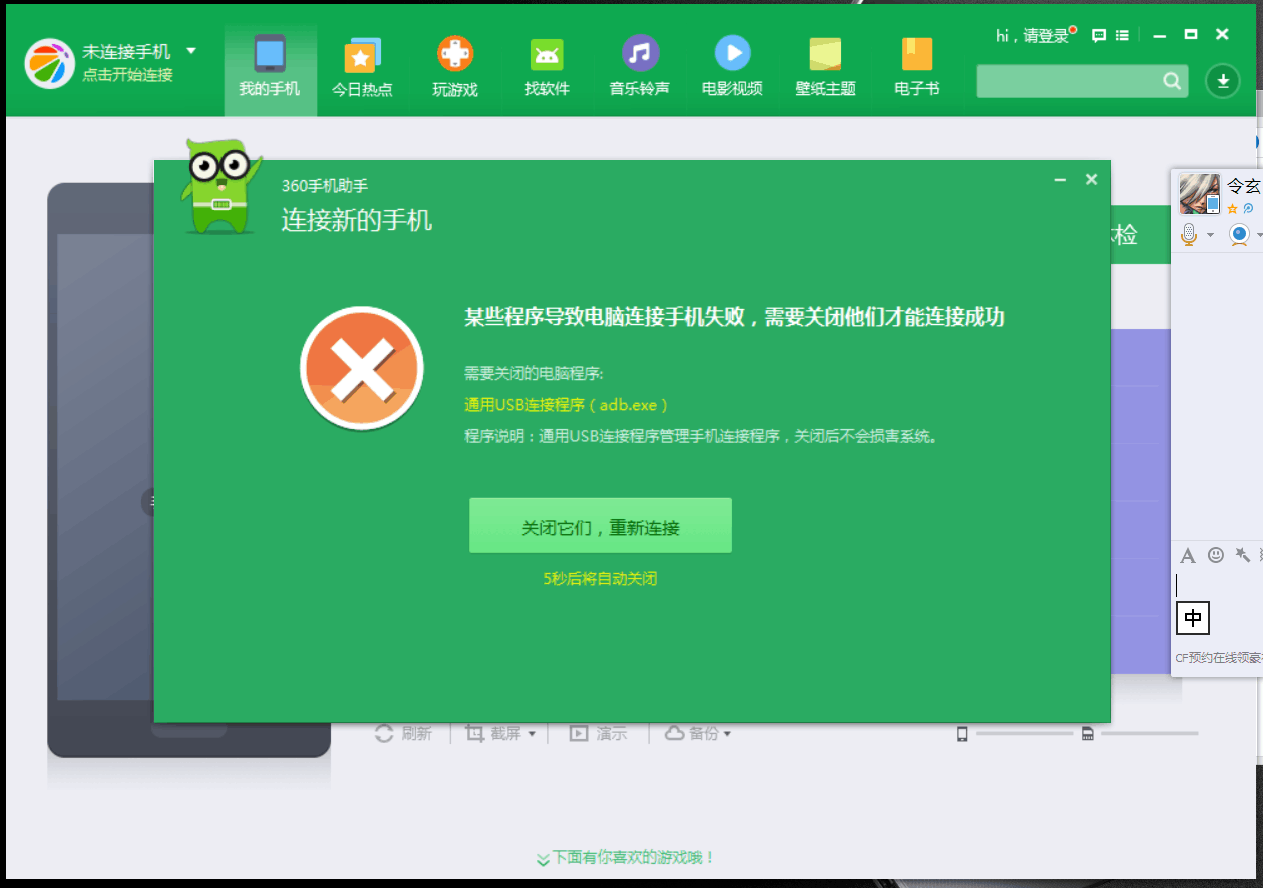Click the blue swirl icon under contact name
Viewport: 1263px width, 888px height.
click(1247, 209)
